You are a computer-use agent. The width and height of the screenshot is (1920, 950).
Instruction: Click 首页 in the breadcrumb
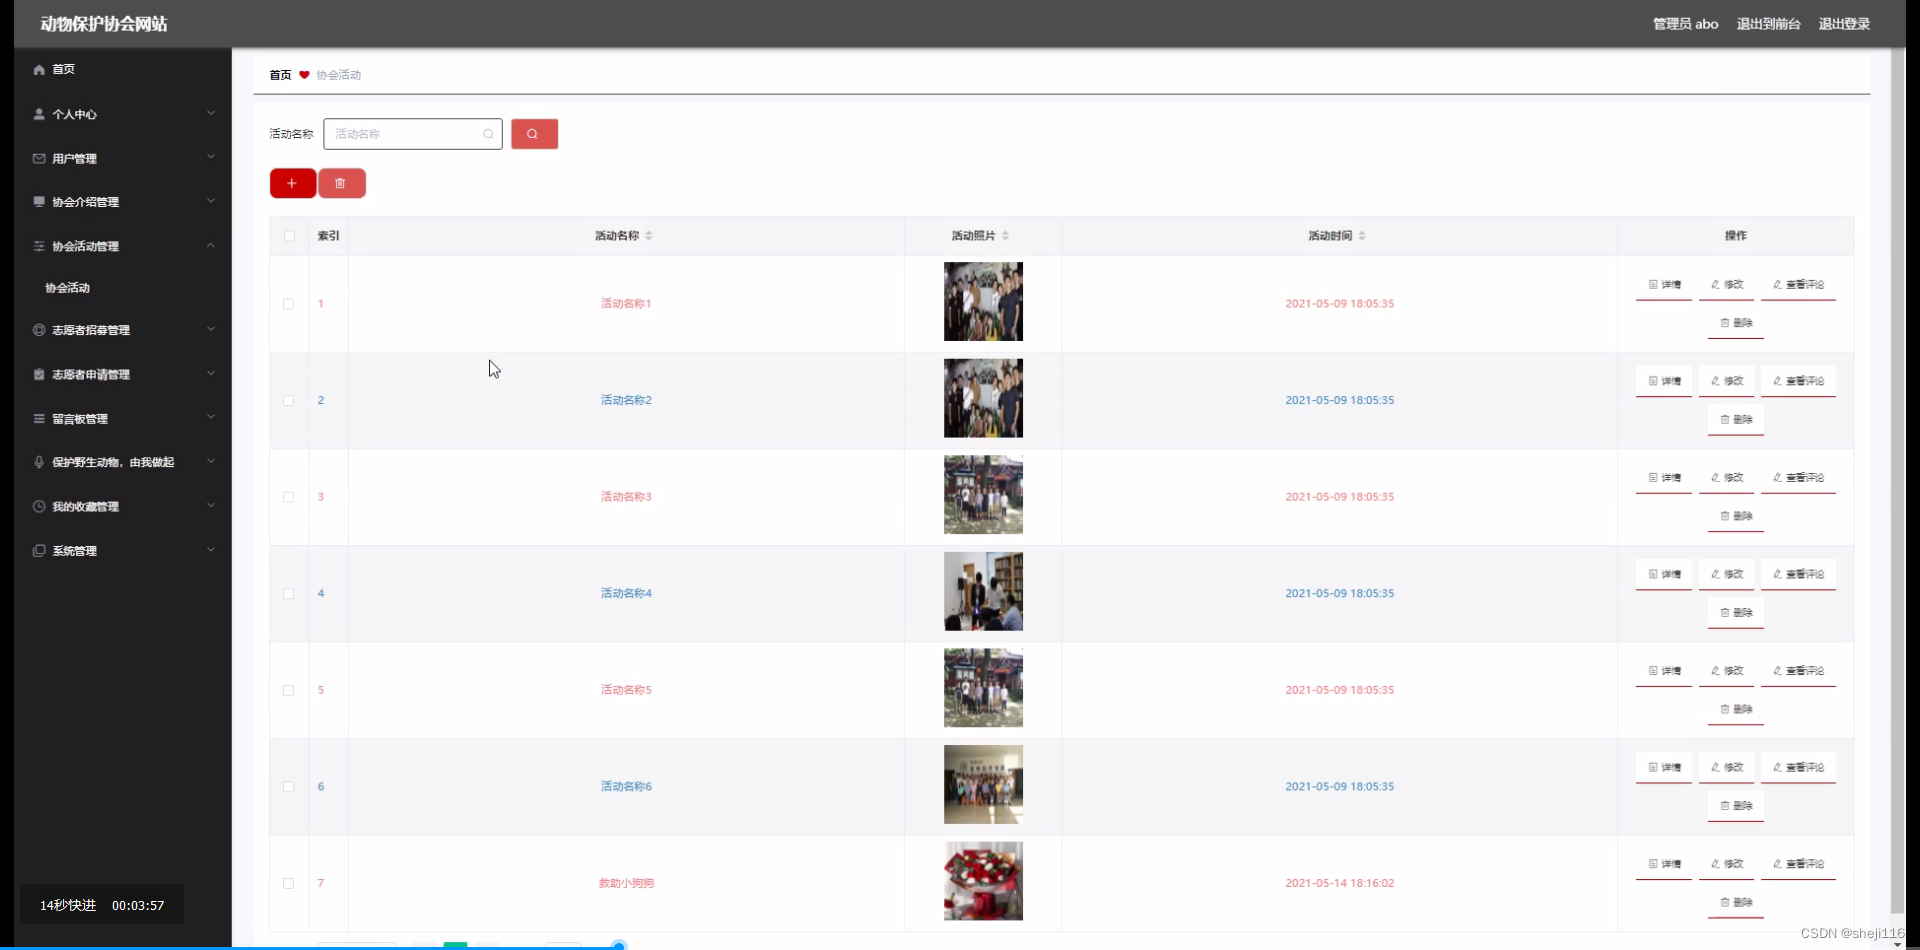pos(280,75)
